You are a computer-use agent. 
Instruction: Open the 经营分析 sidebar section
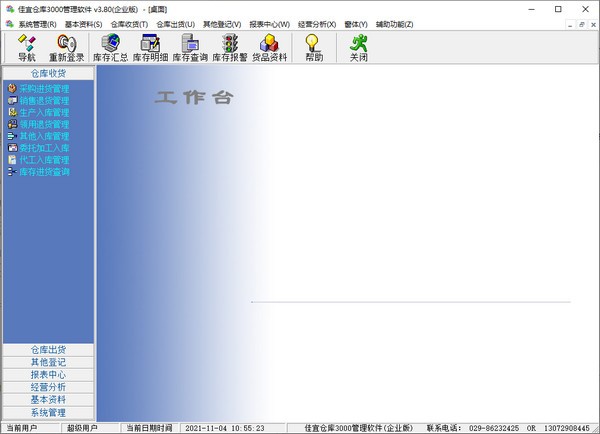[x=48, y=387]
